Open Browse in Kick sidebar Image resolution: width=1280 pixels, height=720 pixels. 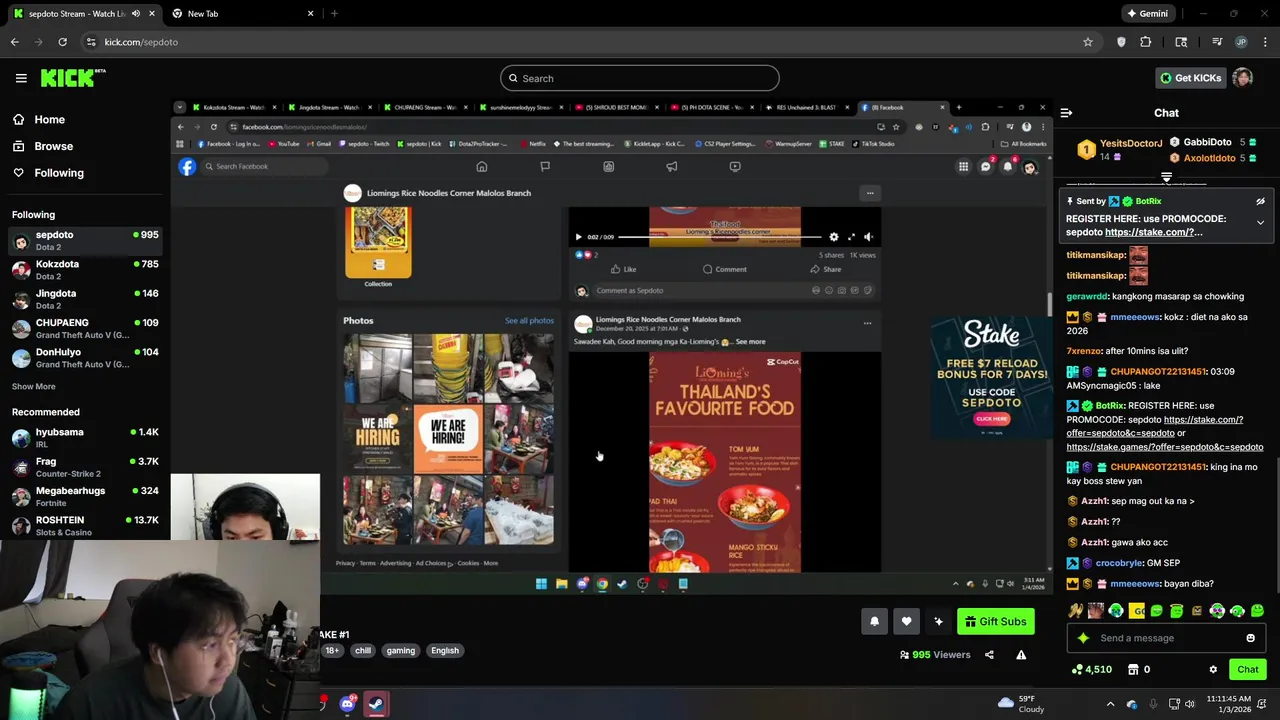[x=43, y=146]
